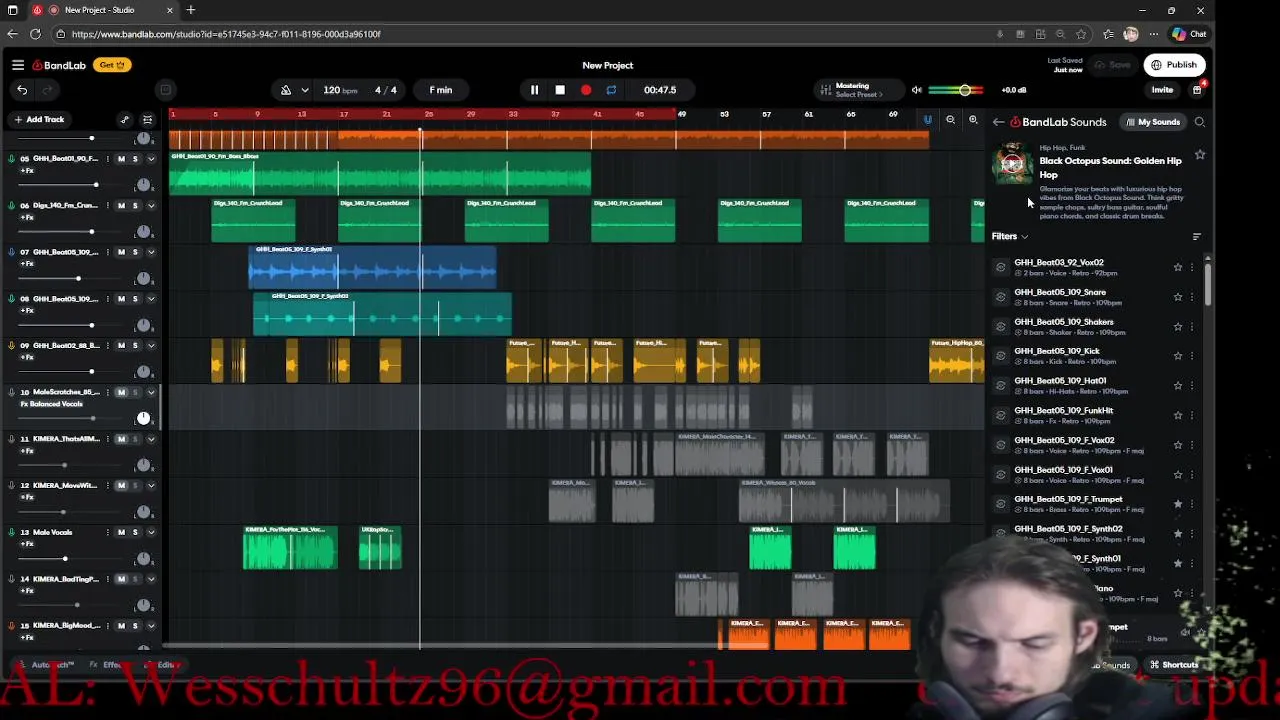Open the automation tool next to Add Track
This screenshot has height=720, width=1280.
pyautogui.click(x=125, y=119)
